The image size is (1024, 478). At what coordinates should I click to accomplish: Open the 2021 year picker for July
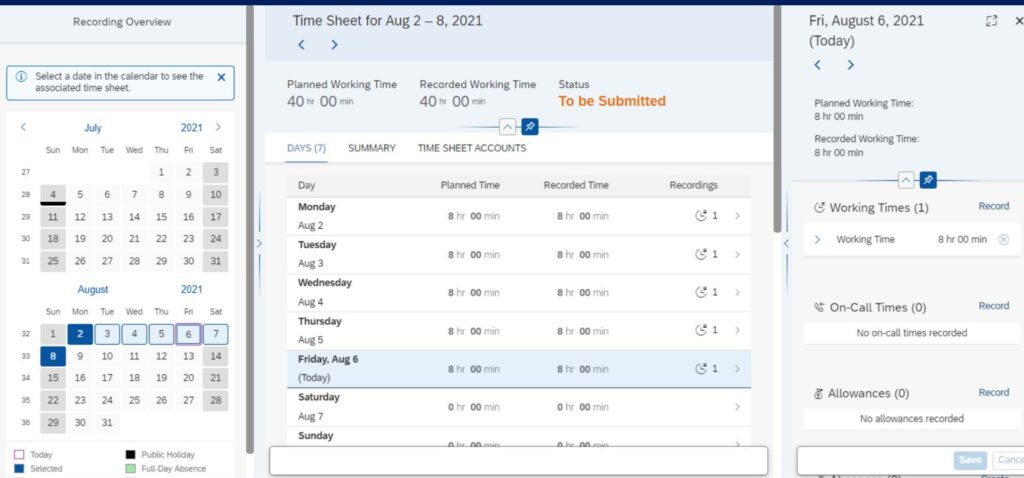coord(192,128)
